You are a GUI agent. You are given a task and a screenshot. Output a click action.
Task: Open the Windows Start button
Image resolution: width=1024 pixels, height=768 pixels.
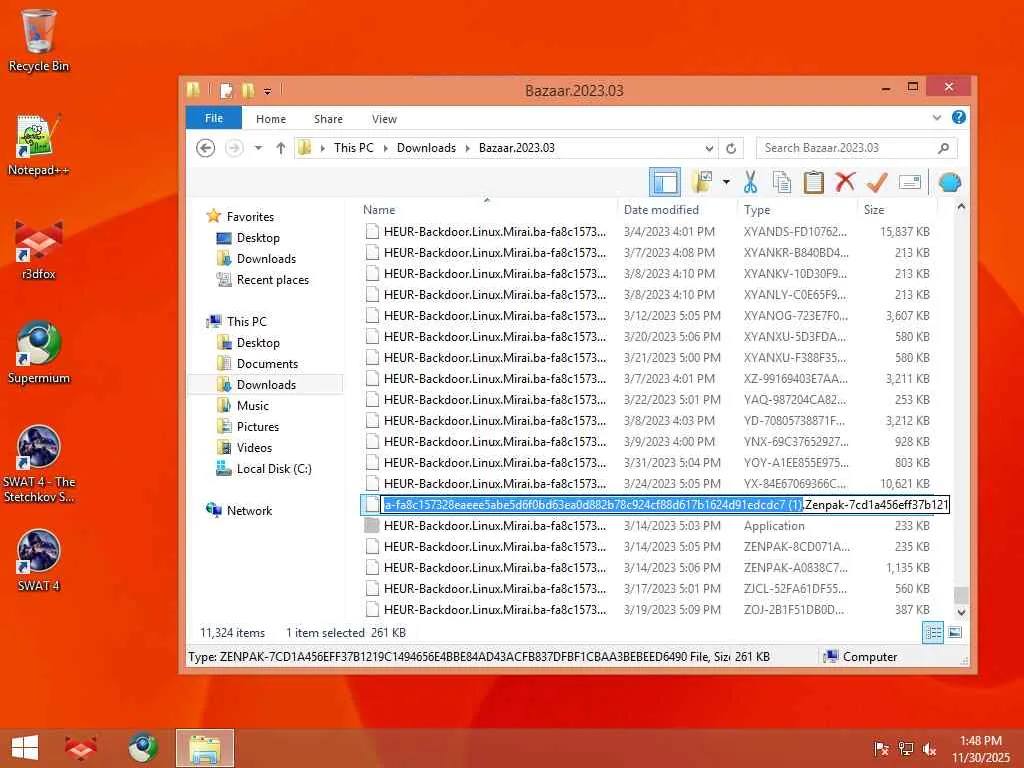click(x=25, y=748)
